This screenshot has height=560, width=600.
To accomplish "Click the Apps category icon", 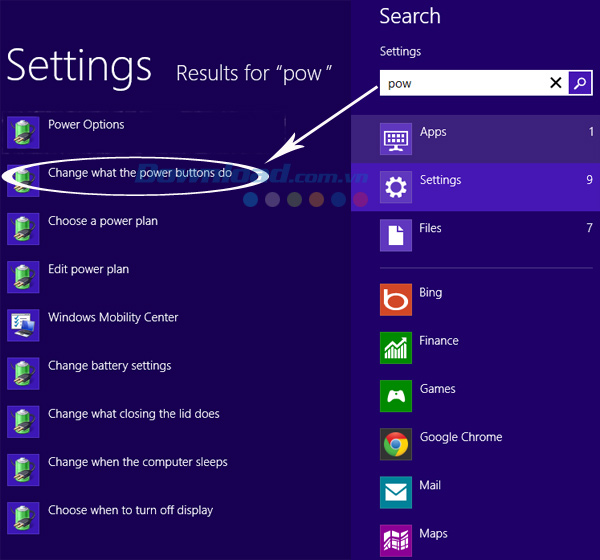I will pyautogui.click(x=396, y=139).
